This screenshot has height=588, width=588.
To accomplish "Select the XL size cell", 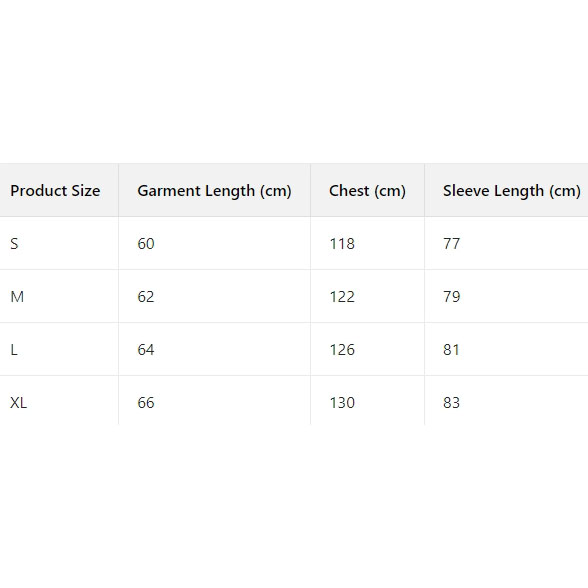I will point(18,403).
